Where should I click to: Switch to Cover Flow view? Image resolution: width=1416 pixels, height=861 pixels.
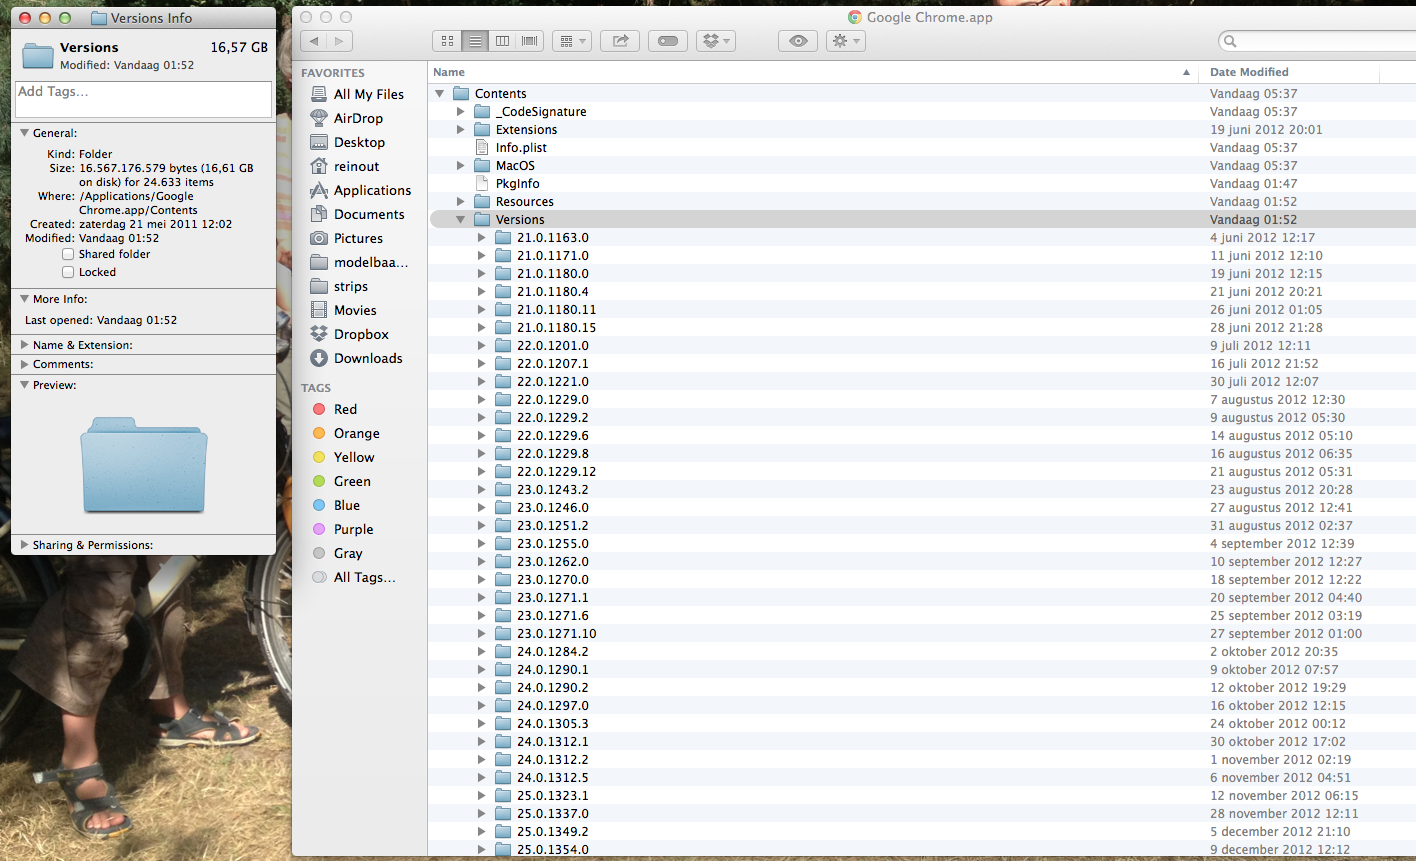[x=529, y=41]
